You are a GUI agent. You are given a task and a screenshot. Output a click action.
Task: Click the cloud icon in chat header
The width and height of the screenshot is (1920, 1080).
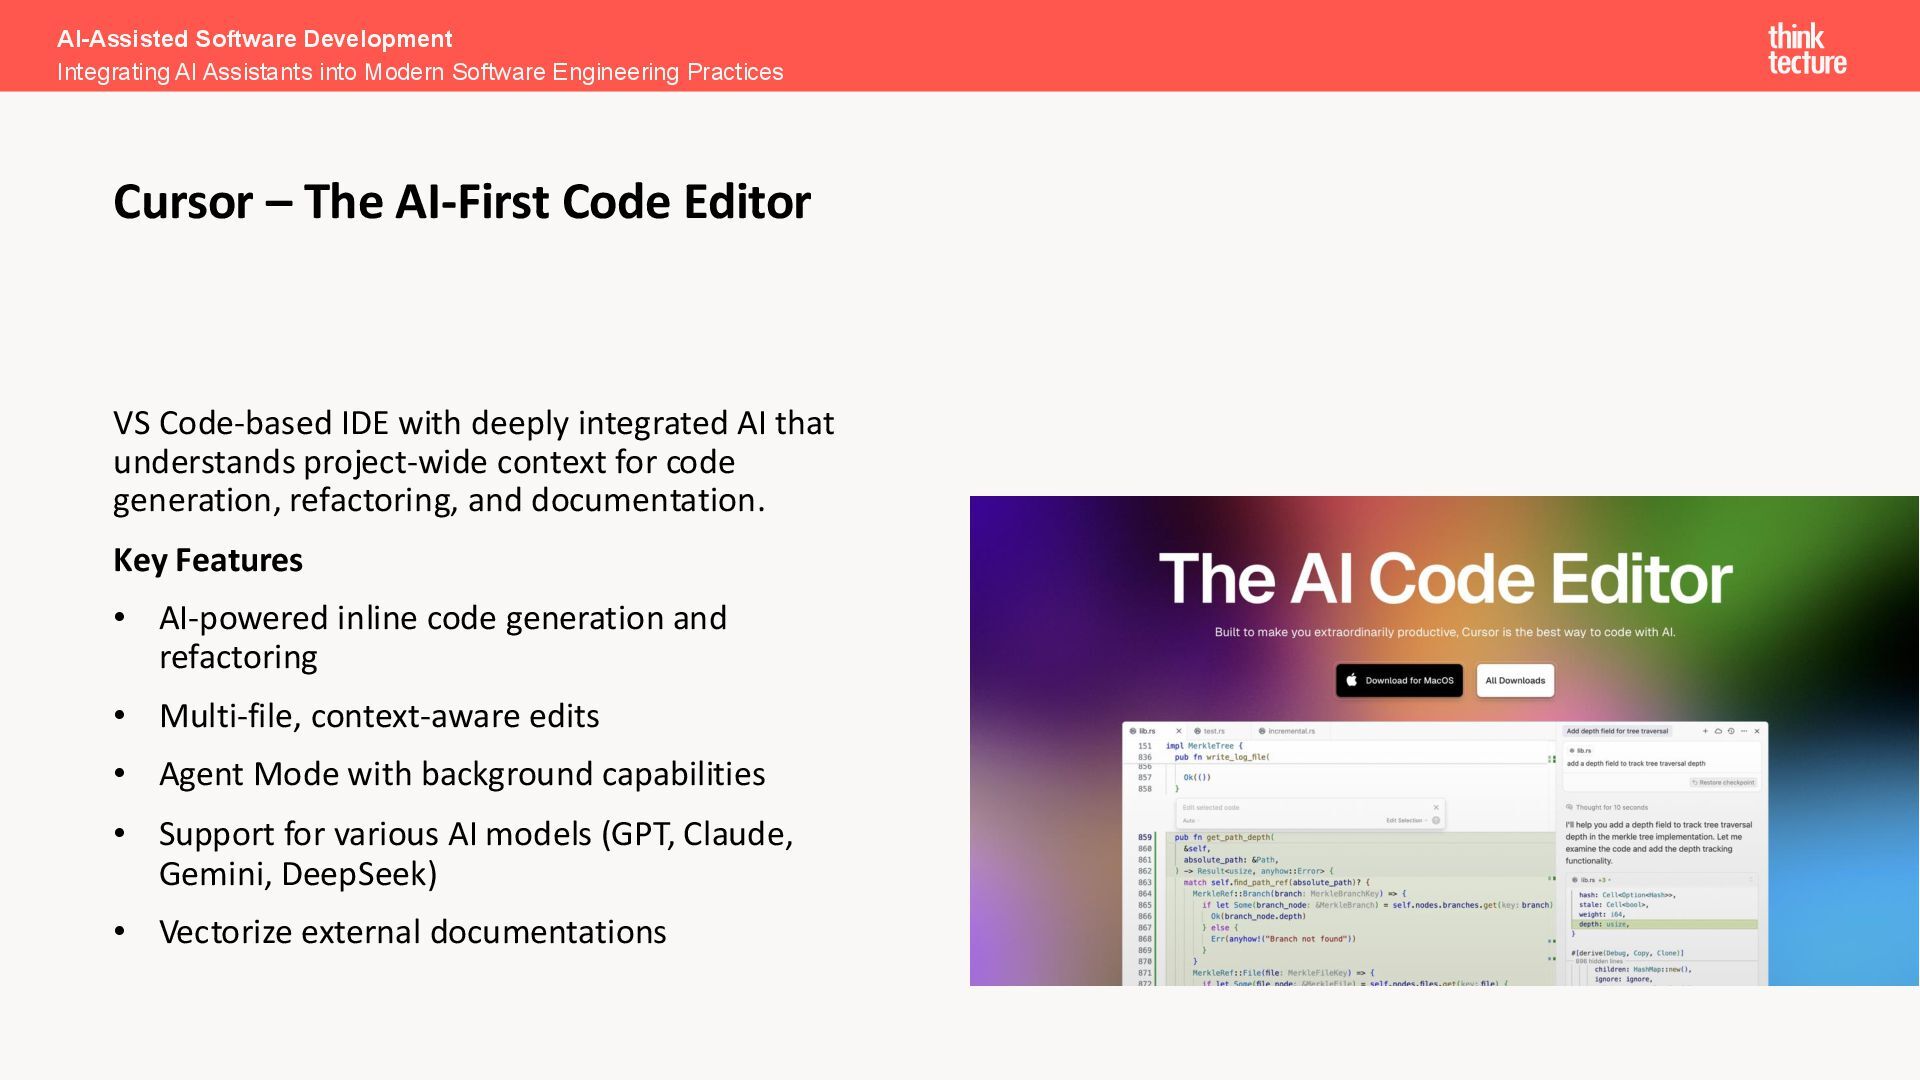[1718, 731]
